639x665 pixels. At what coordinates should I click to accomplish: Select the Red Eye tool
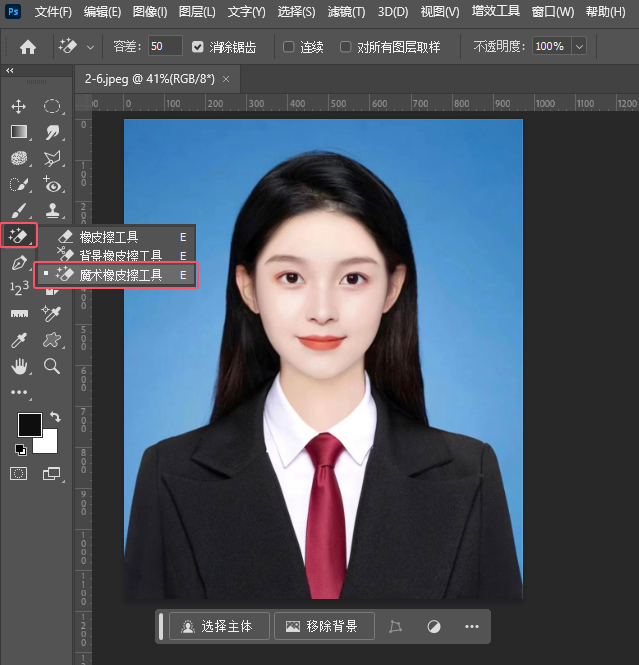[x=52, y=185]
